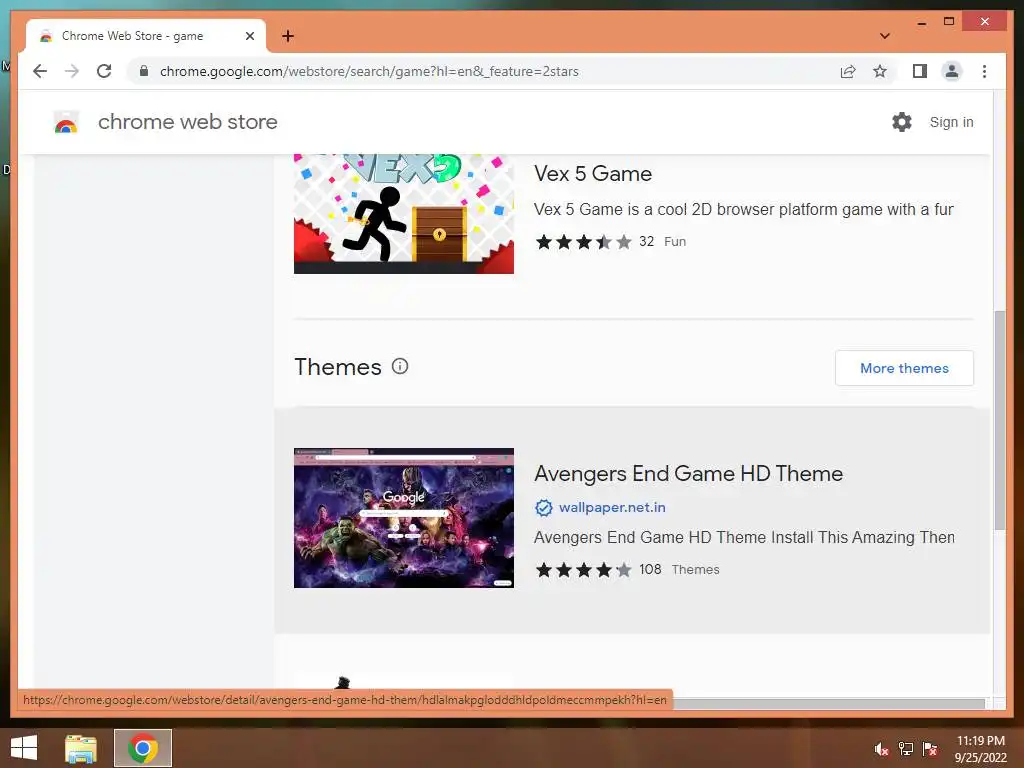Open the Action Center flag icon
Image resolution: width=1024 pixels, height=768 pixels.
pos(930,749)
